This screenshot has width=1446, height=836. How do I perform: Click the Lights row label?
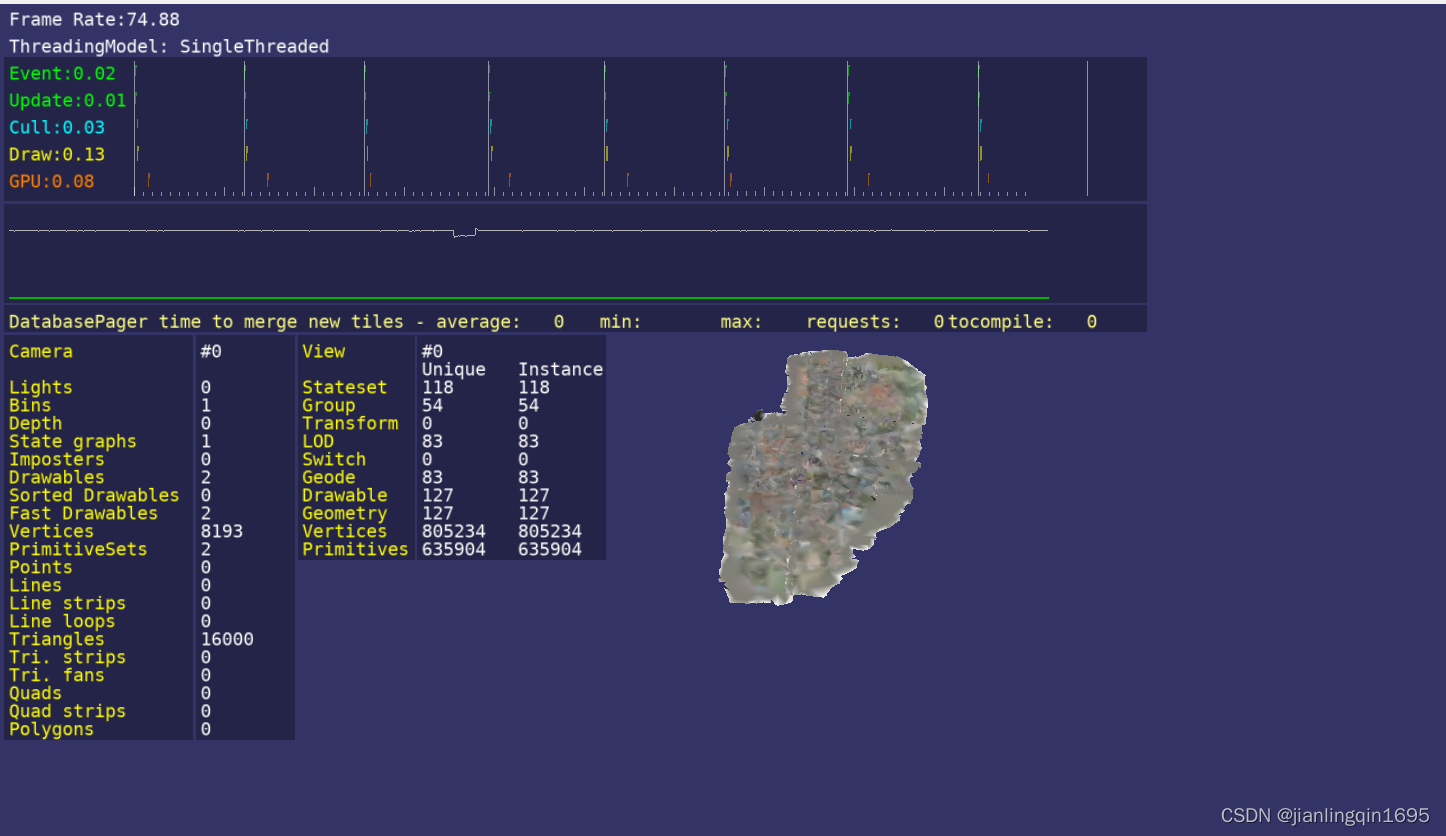tap(41, 387)
